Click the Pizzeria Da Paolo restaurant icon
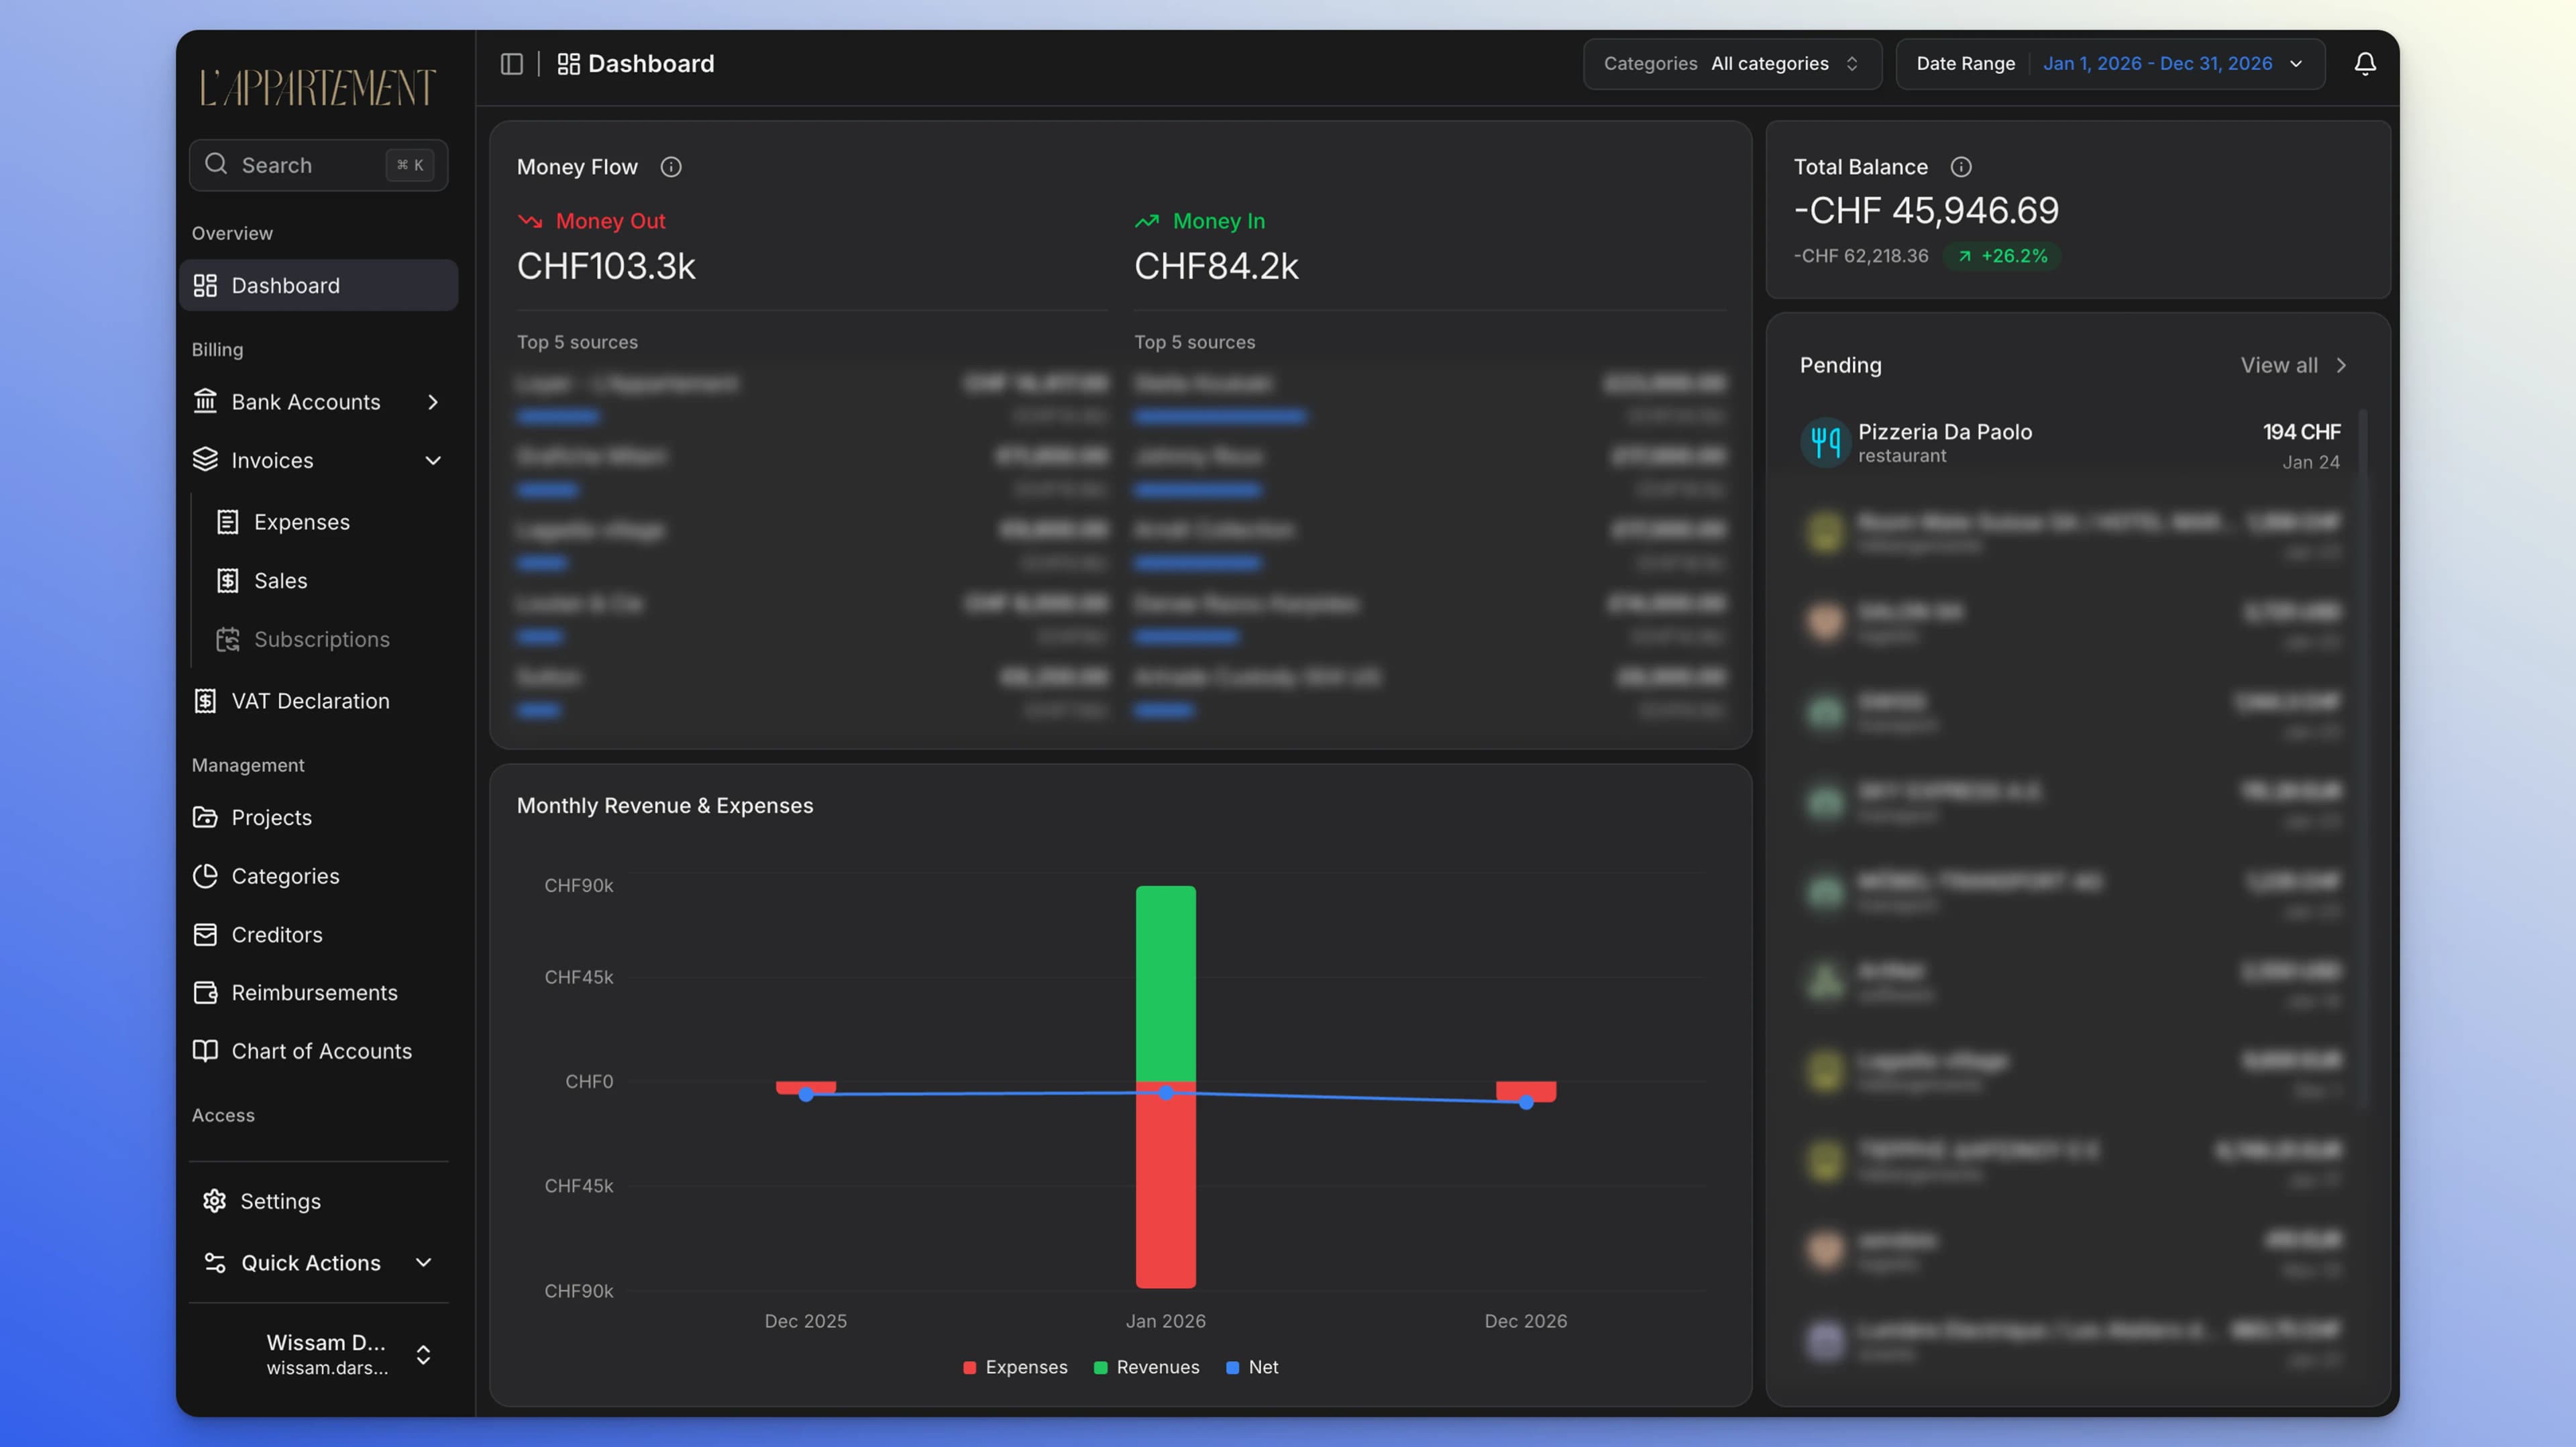Image resolution: width=2576 pixels, height=1447 pixels. click(1825, 442)
